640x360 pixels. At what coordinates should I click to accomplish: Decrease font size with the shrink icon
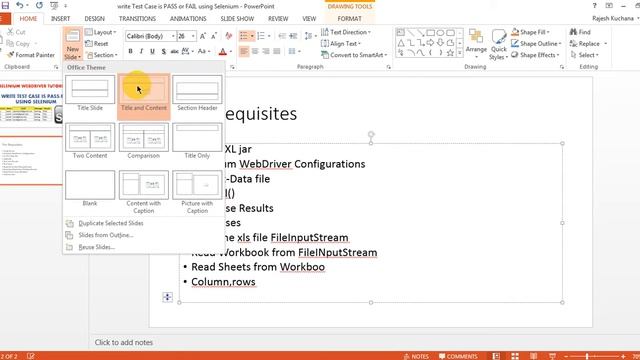(214, 36)
